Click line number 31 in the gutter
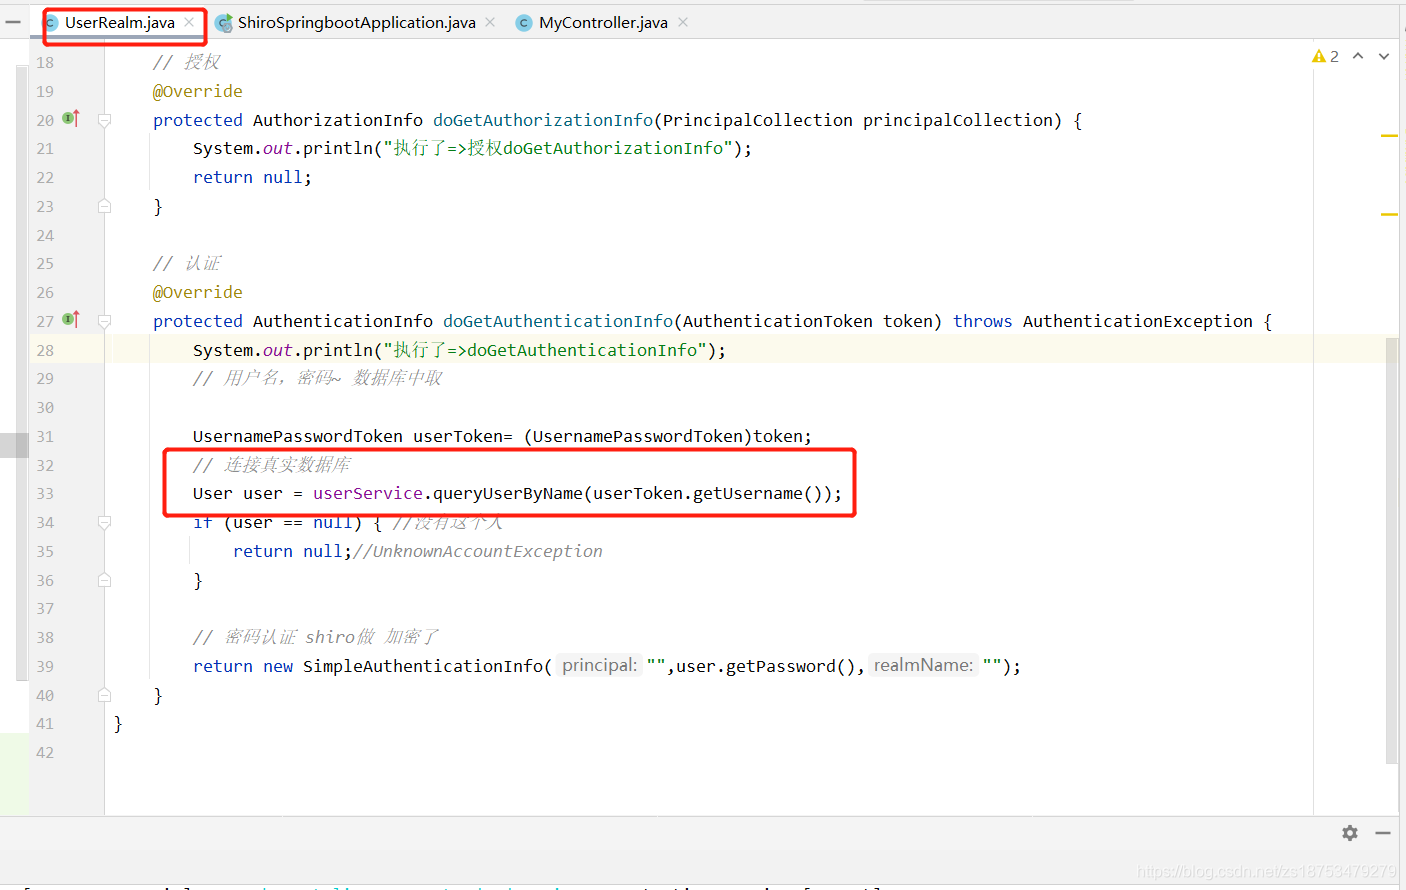1406x890 pixels. 45,436
